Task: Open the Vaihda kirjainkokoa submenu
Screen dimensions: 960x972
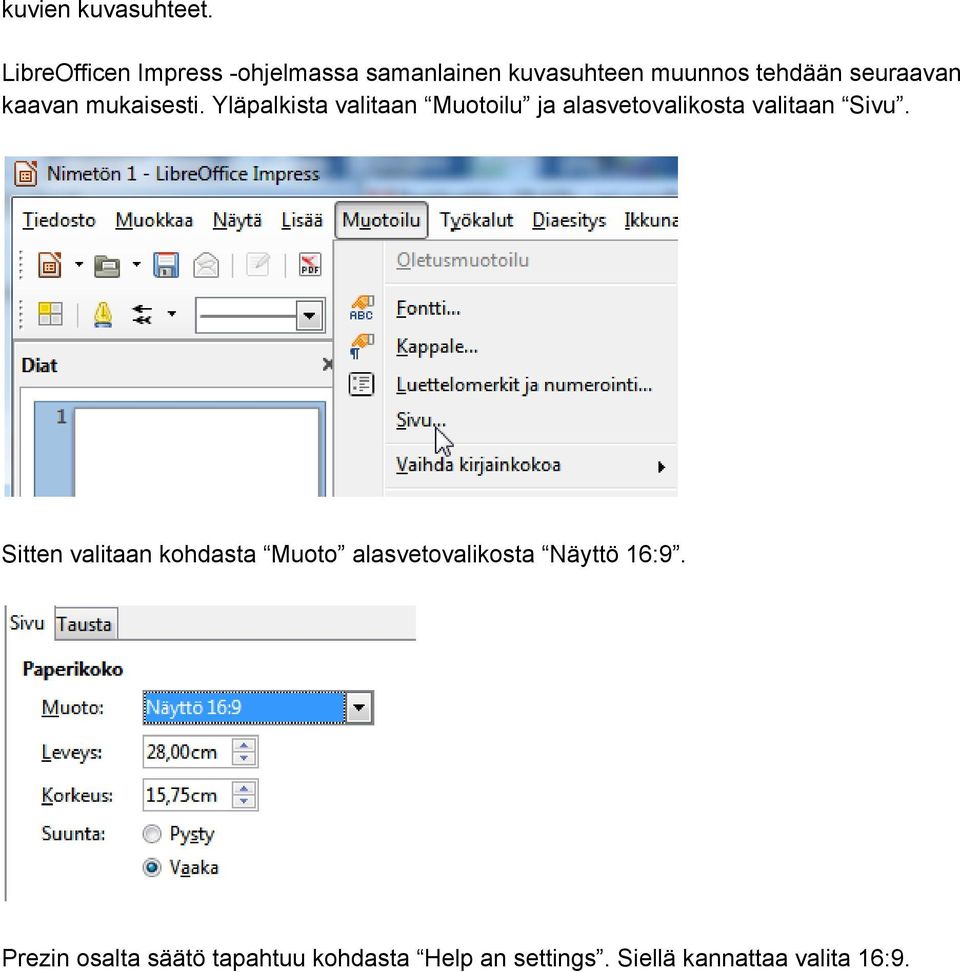Action: pos(661,467)
